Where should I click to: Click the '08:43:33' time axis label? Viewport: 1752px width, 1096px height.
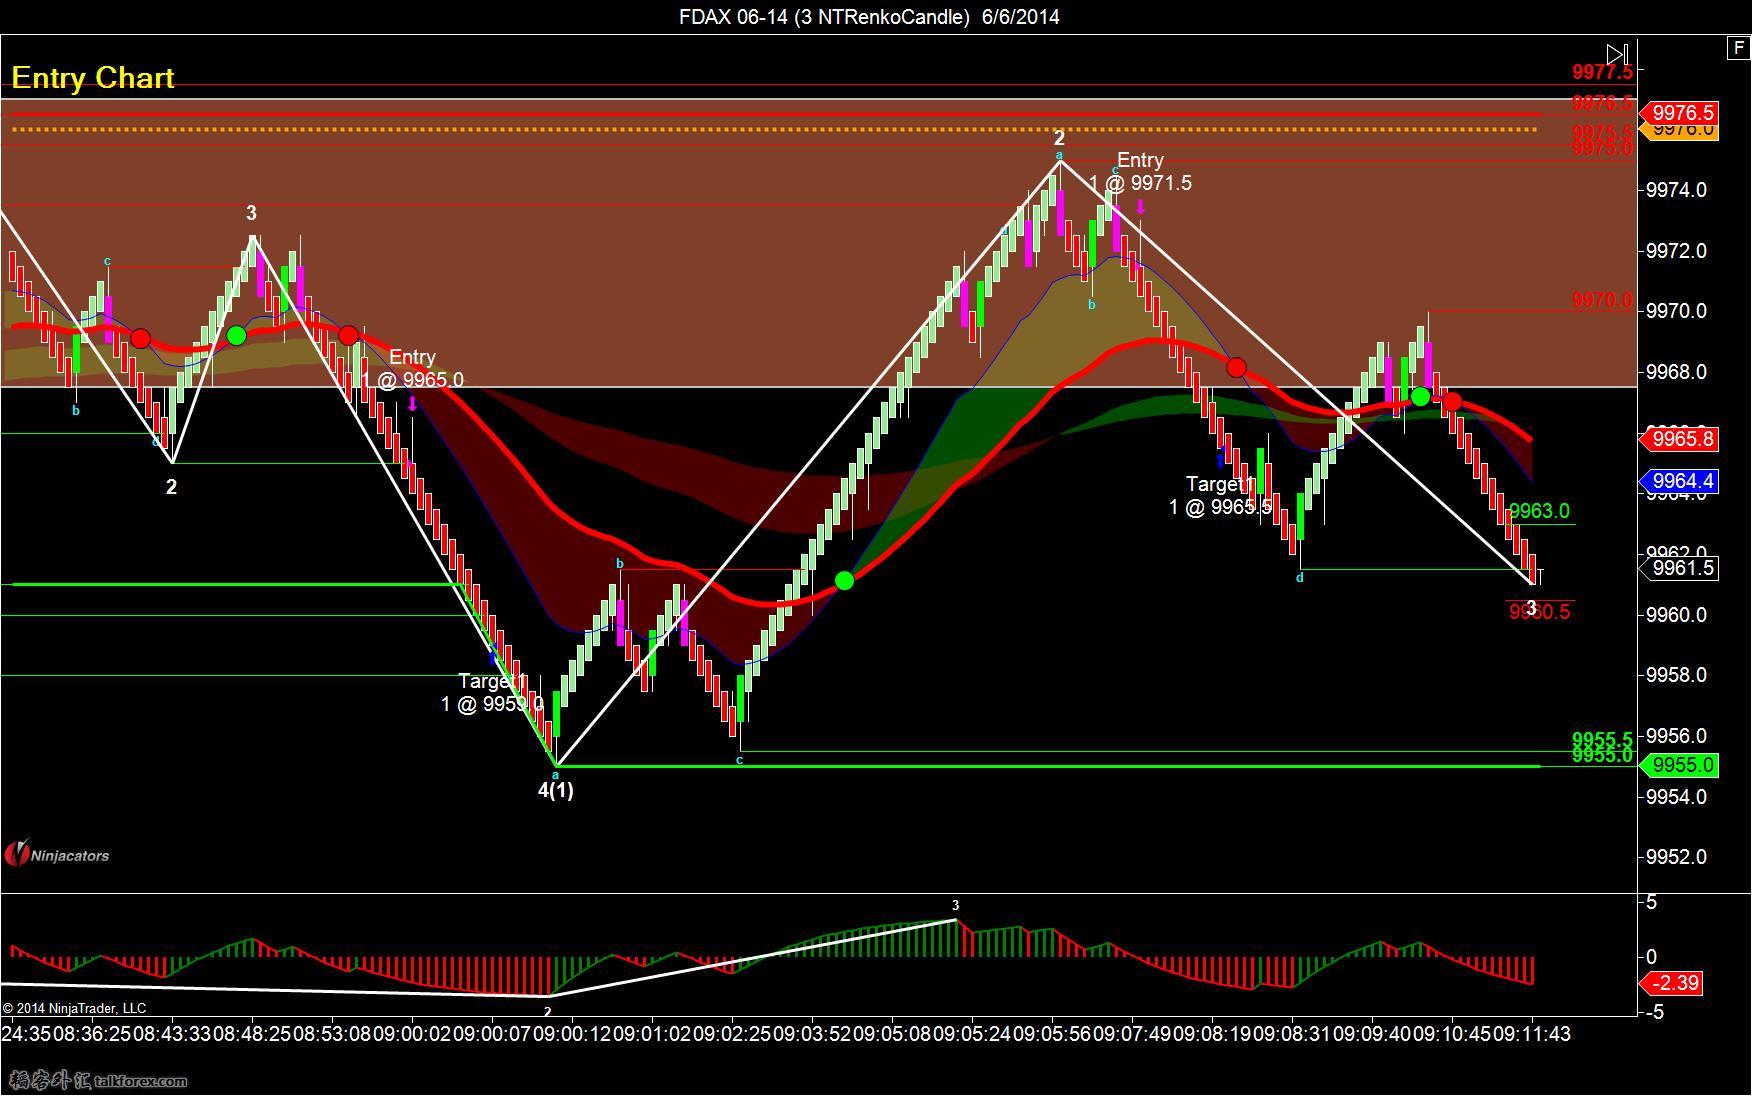pyautogui.click(x=172, y=1033)
